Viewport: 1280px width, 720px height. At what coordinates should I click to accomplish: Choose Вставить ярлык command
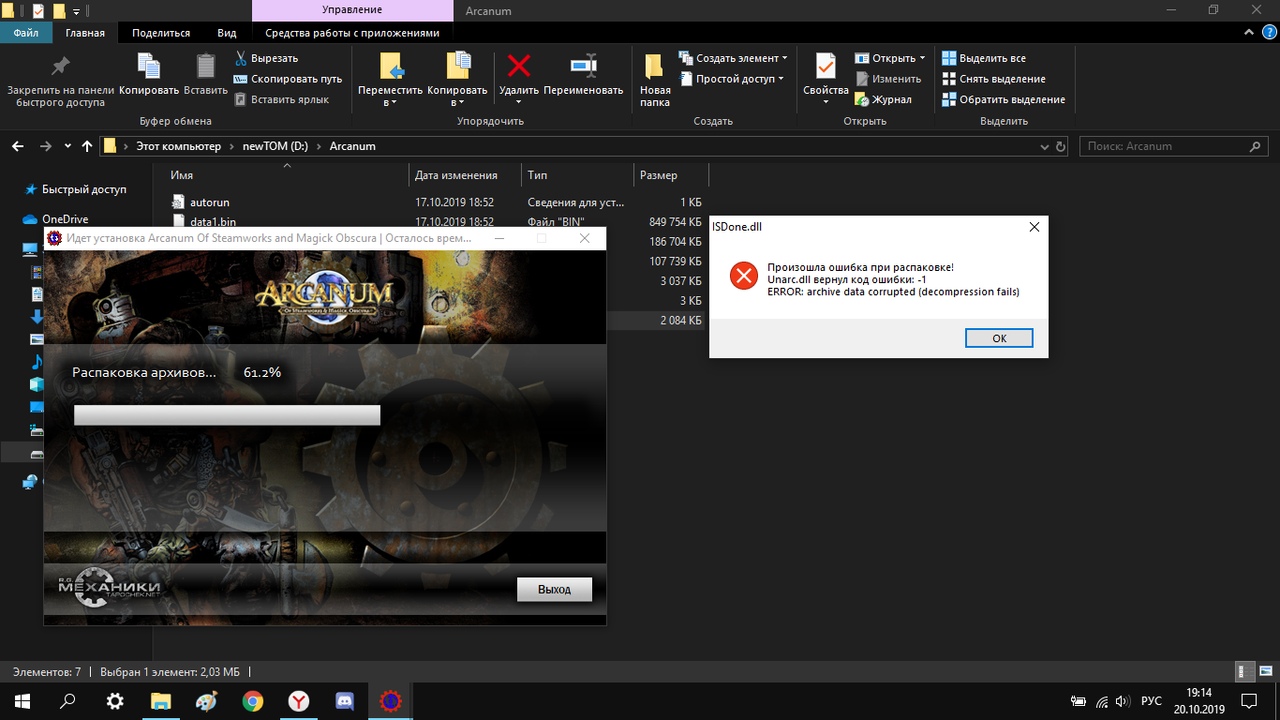[x=281, y=99]
